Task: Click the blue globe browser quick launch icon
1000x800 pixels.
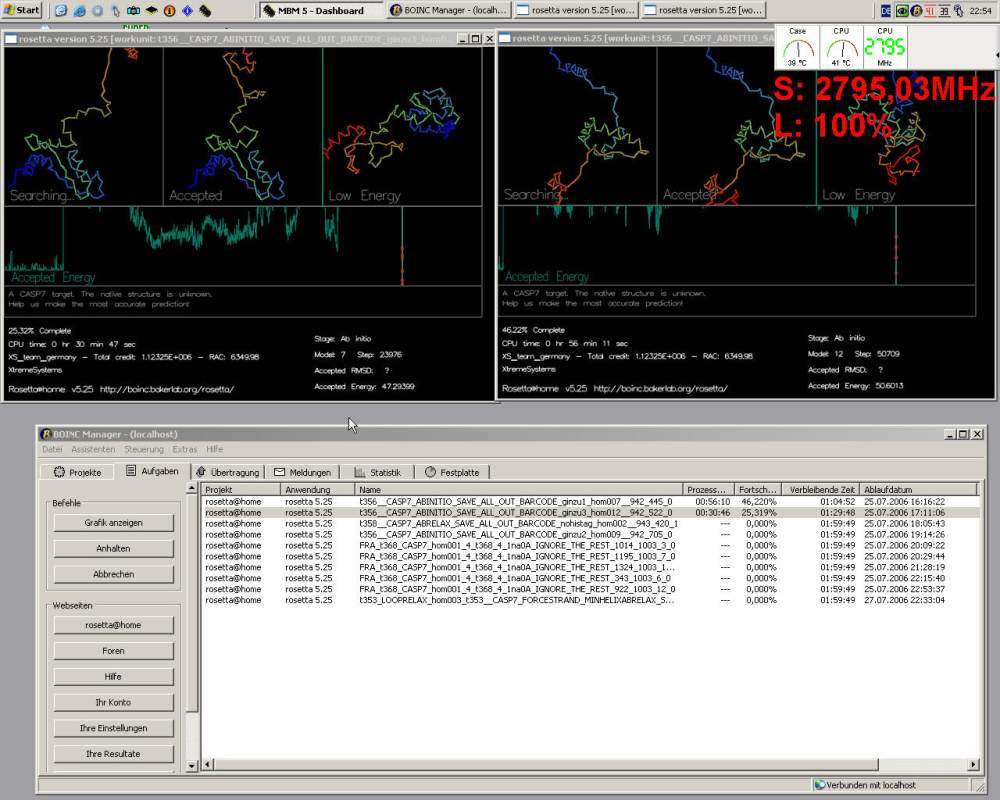Action: (80, 10)
